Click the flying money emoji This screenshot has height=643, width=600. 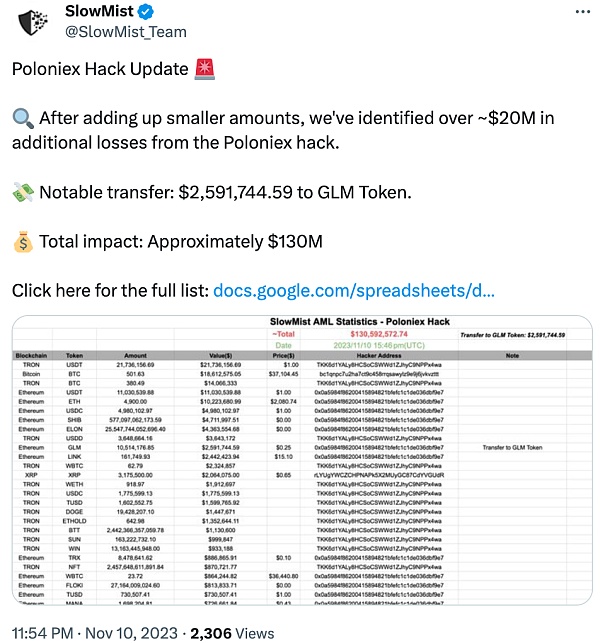pos(23,192)
